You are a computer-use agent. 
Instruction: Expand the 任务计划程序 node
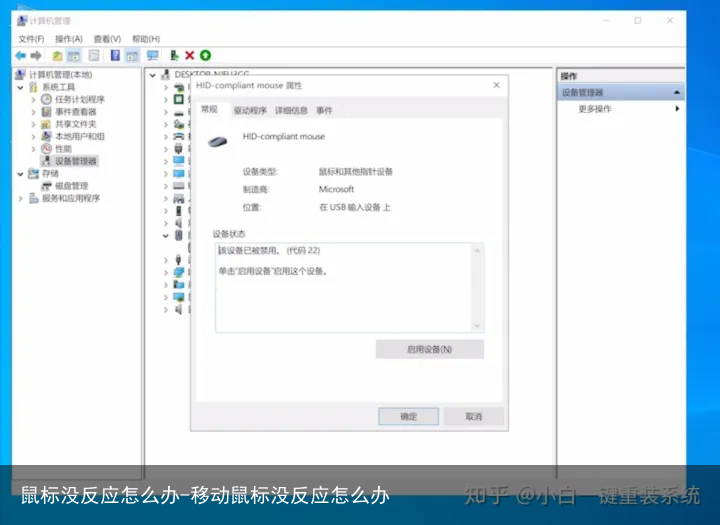pos(34,99)
